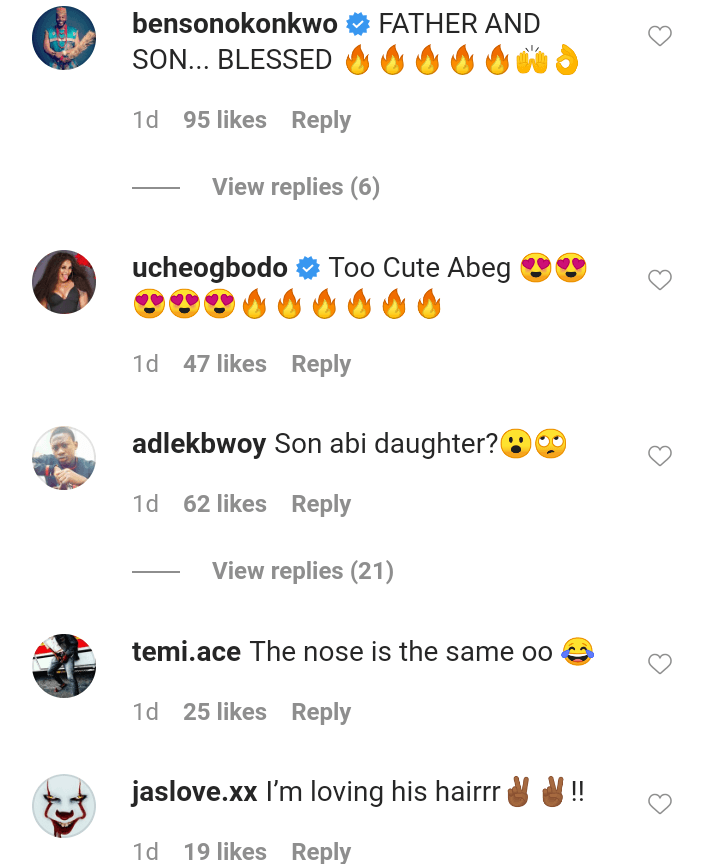Viewport: 720px width, 864px height.
Task: Like adlekbwoy's comment with the heart
Action: [660, 457]
